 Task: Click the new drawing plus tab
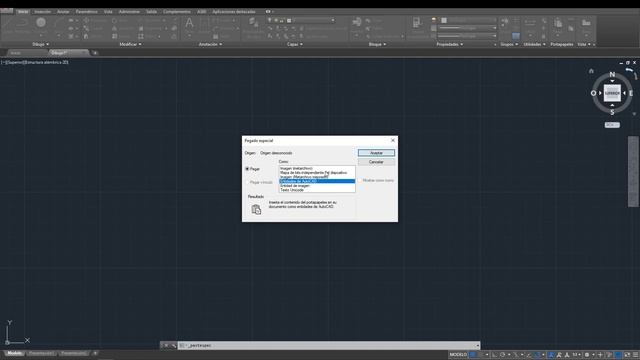tap(95, 53)
